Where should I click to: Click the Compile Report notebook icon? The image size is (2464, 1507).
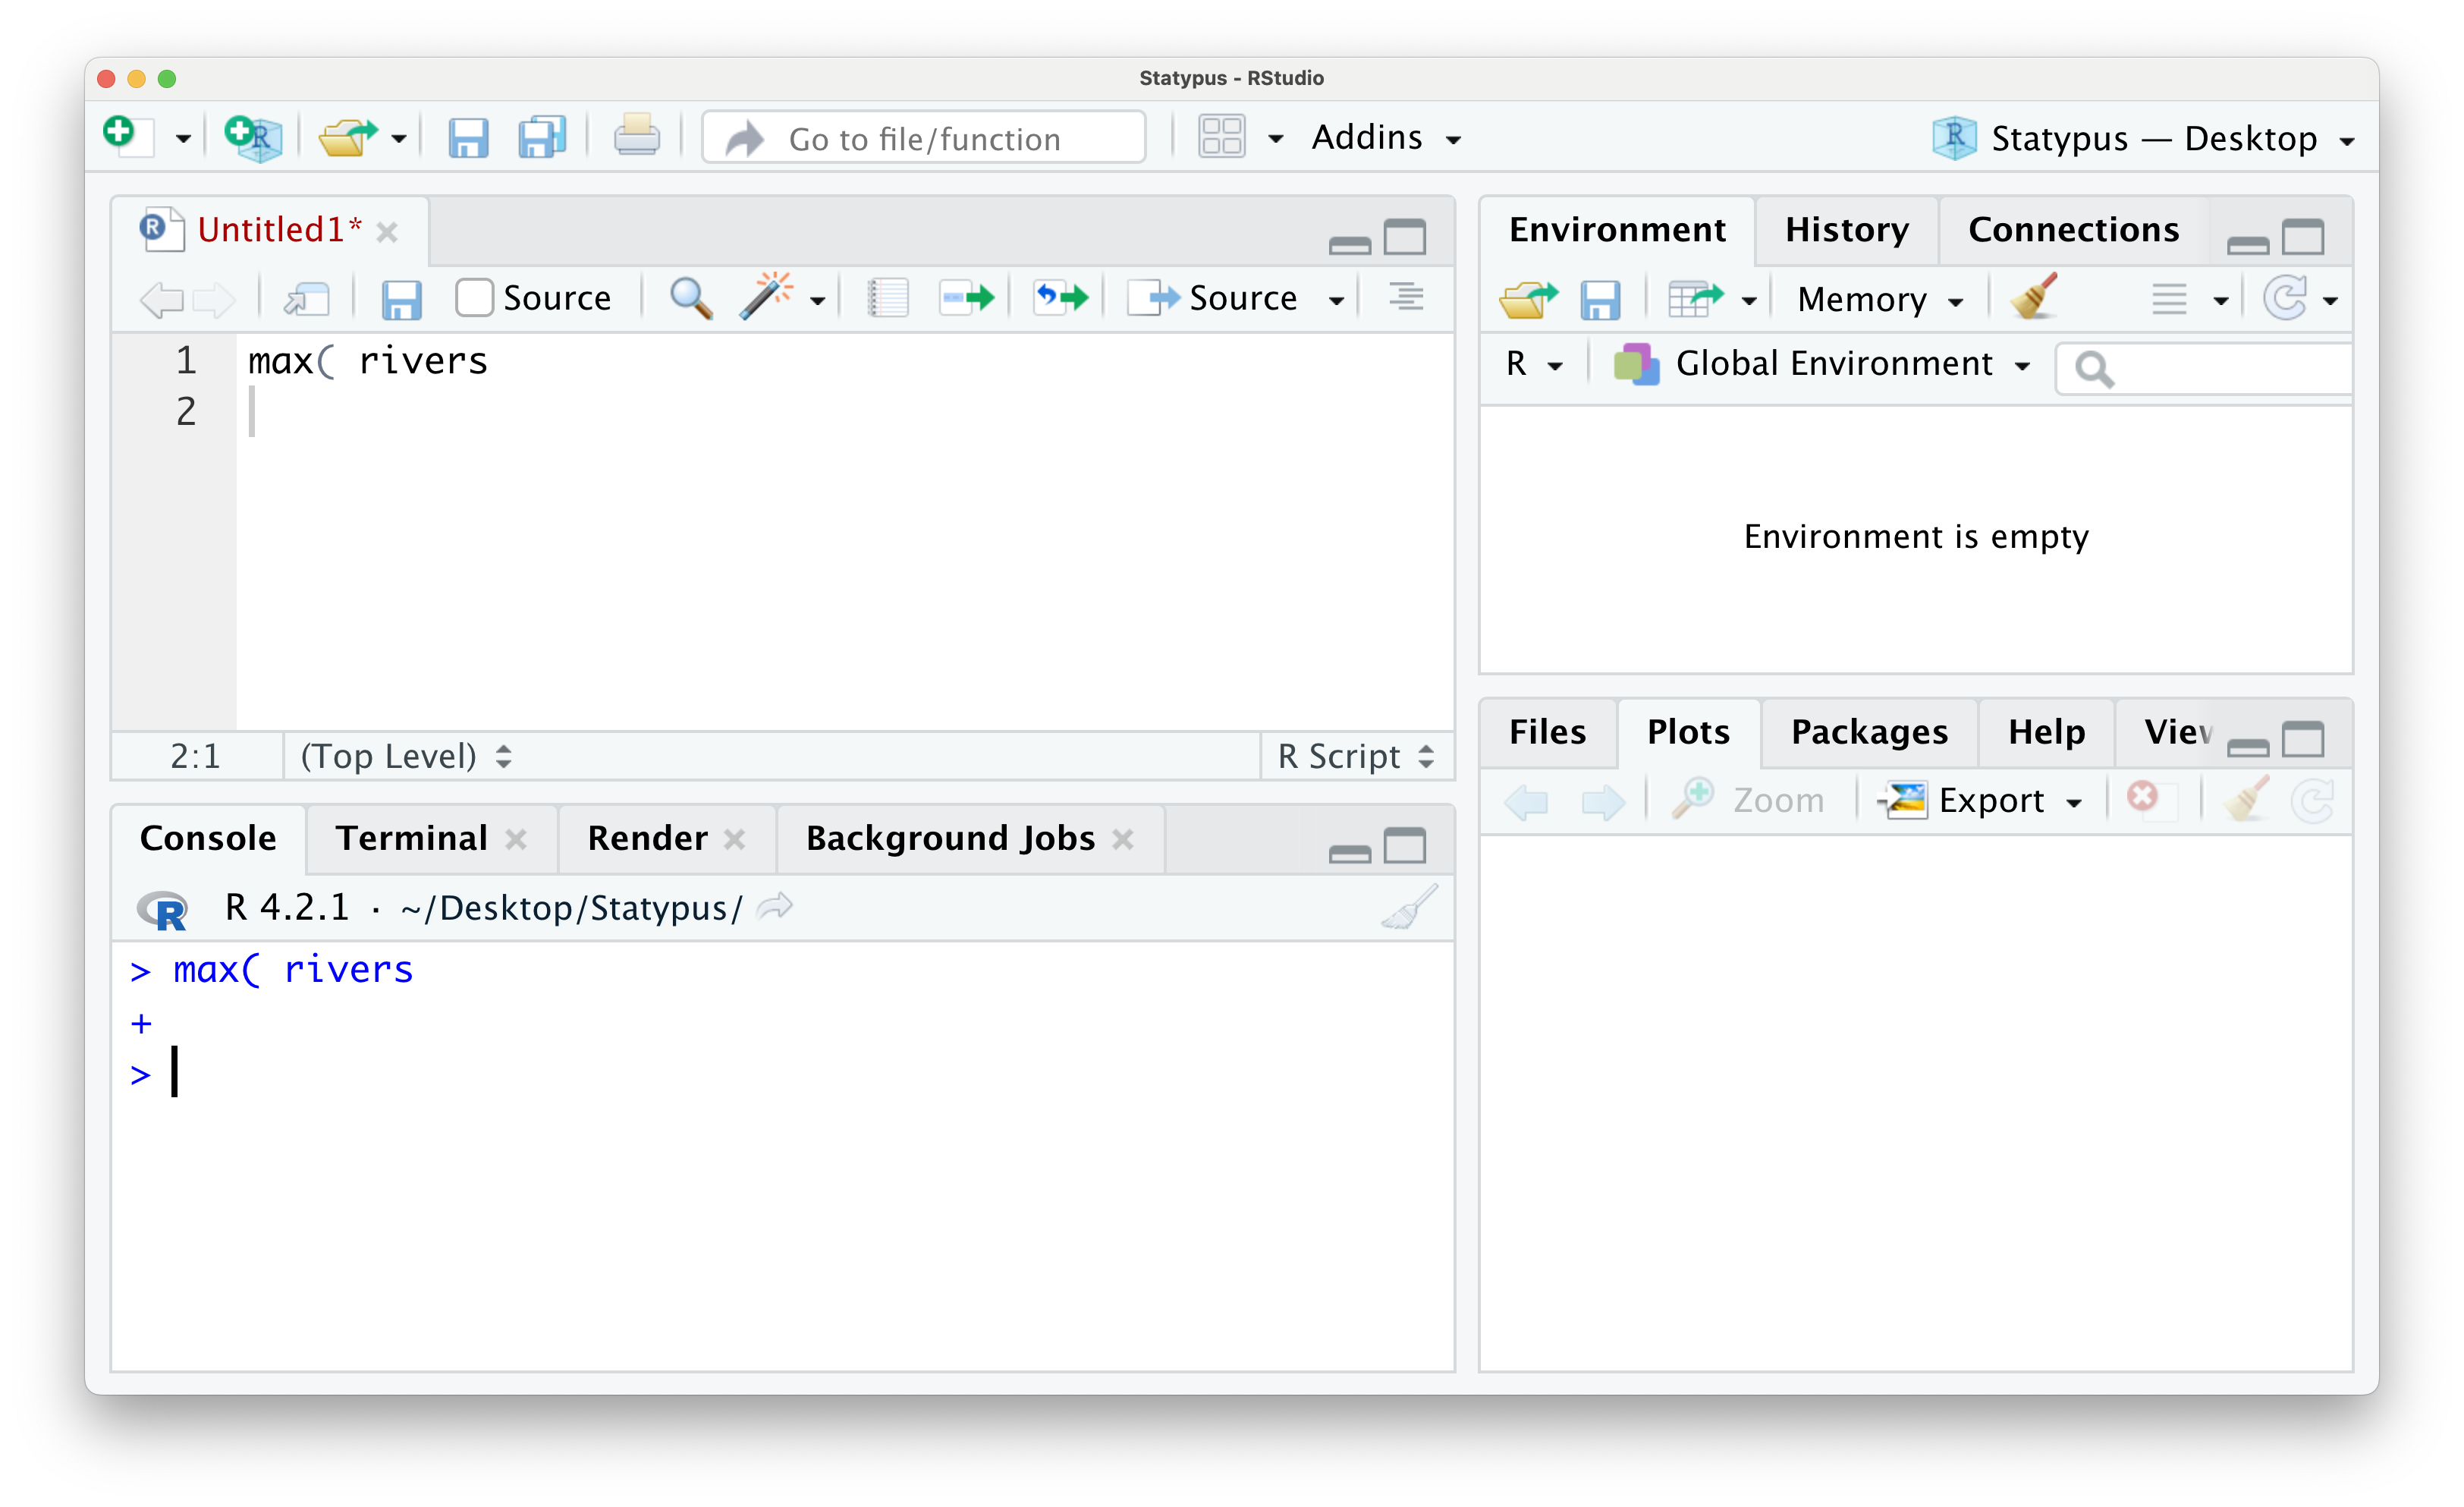887,298
